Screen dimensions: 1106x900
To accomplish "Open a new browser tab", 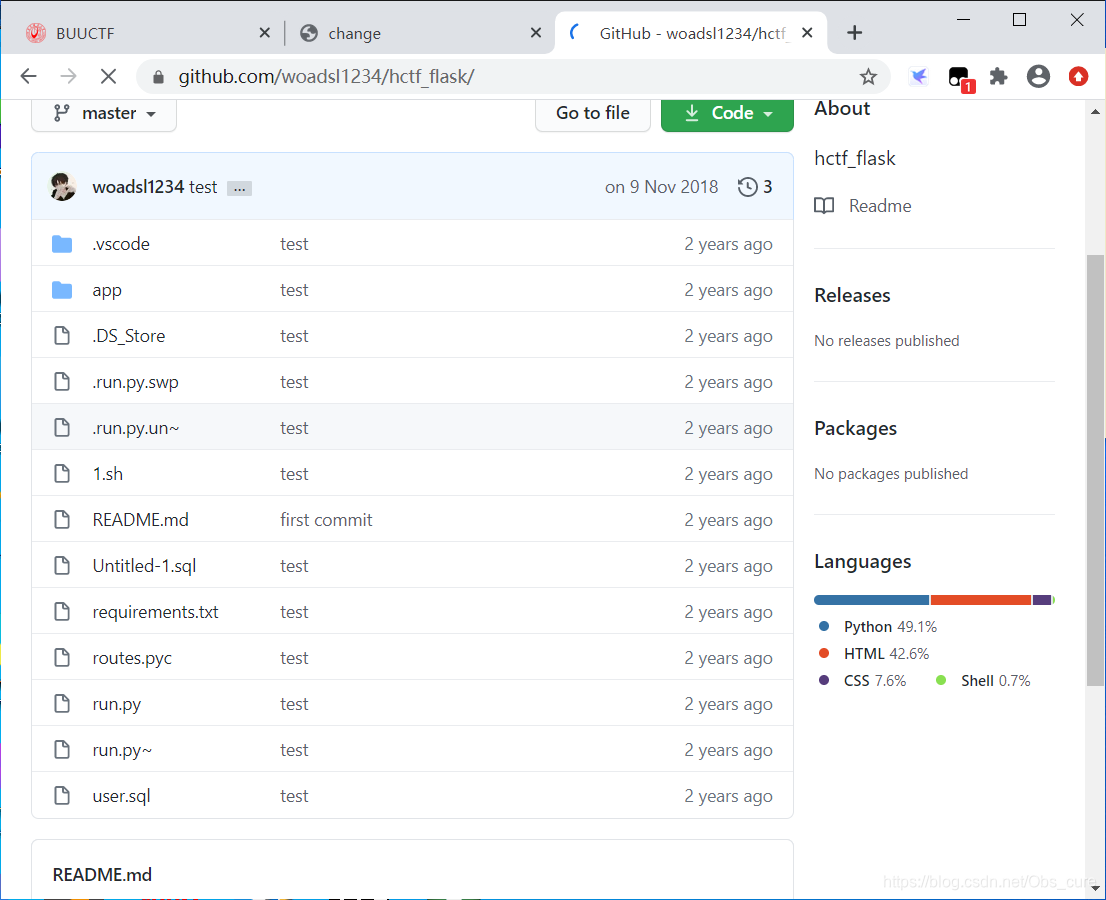I will coord(854,33).
